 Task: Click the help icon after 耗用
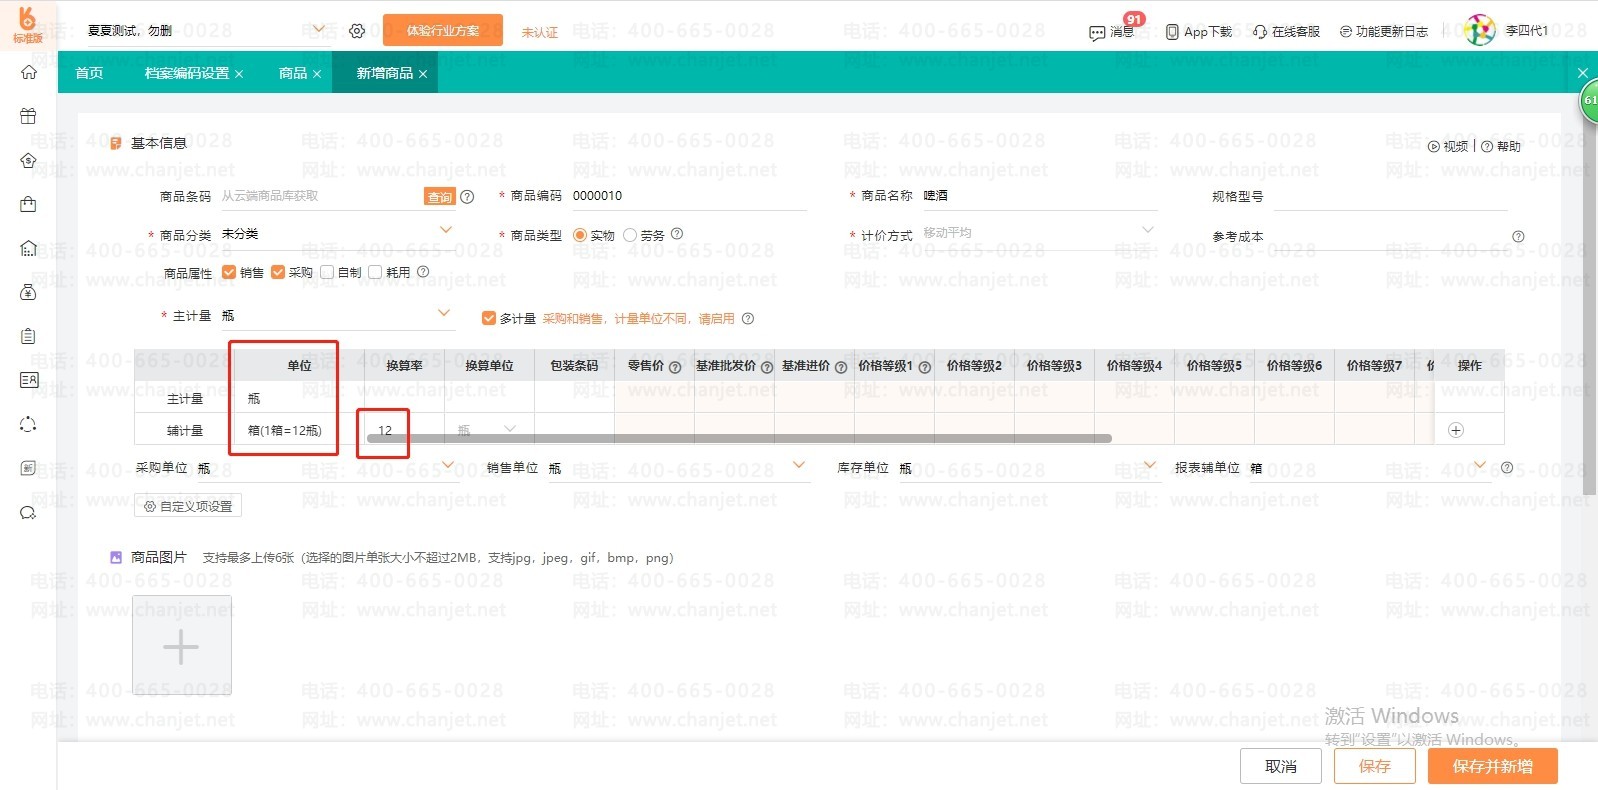[423, 272]
